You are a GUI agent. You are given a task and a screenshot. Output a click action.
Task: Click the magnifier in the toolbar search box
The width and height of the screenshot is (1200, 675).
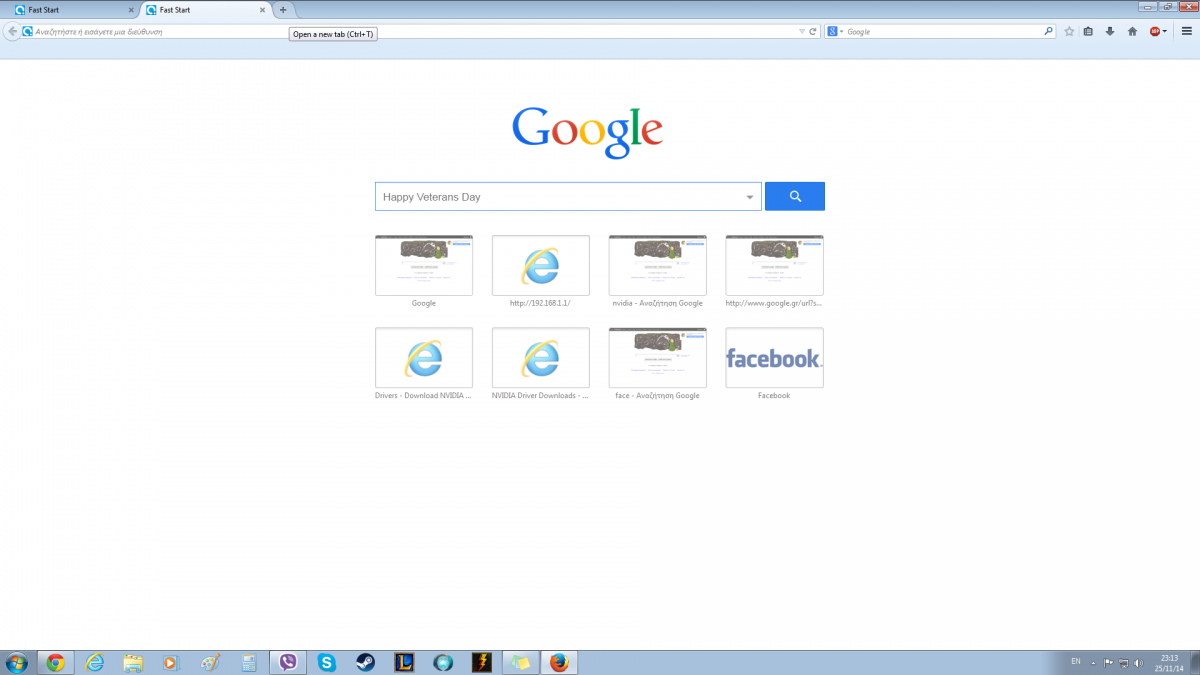pos(1048,31)
